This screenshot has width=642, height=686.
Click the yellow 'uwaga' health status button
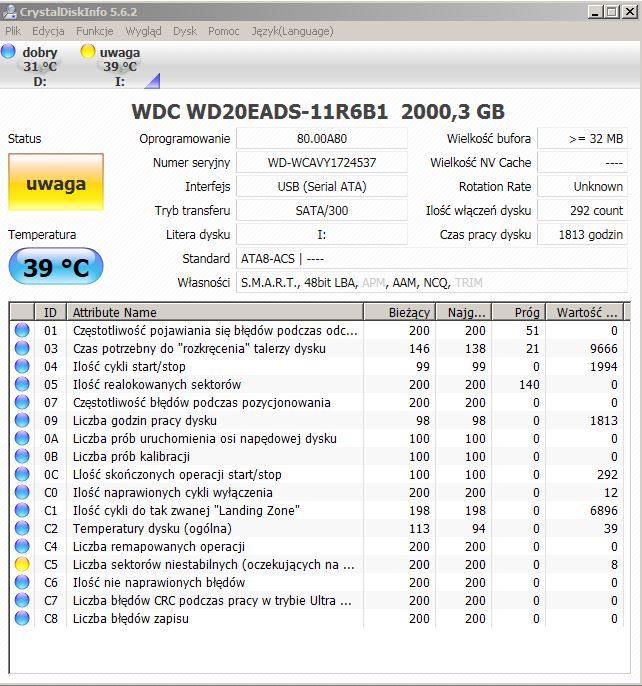56,182
